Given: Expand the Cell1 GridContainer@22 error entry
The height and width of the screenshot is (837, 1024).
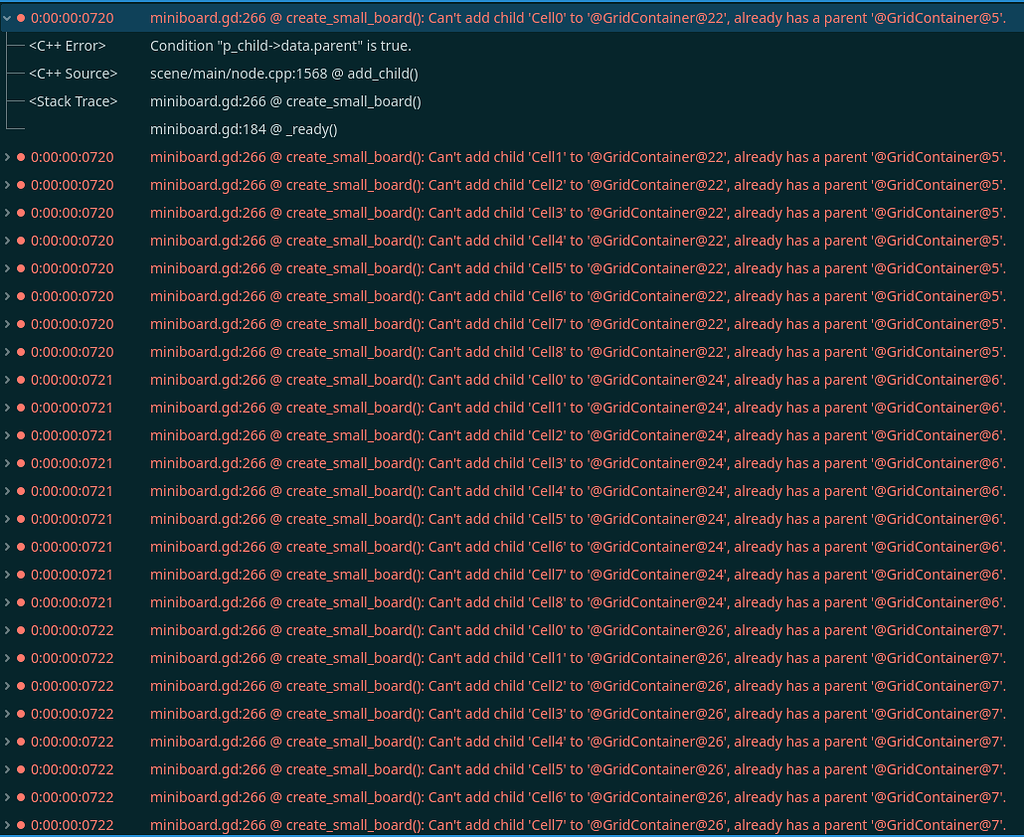Looking at the screenshot, I should pyautogui.click(x=9, y=157).
